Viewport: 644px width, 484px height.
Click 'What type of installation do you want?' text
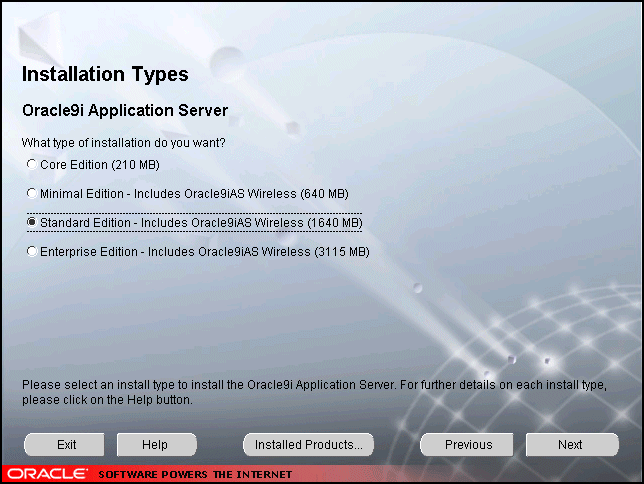coord(123,143)
